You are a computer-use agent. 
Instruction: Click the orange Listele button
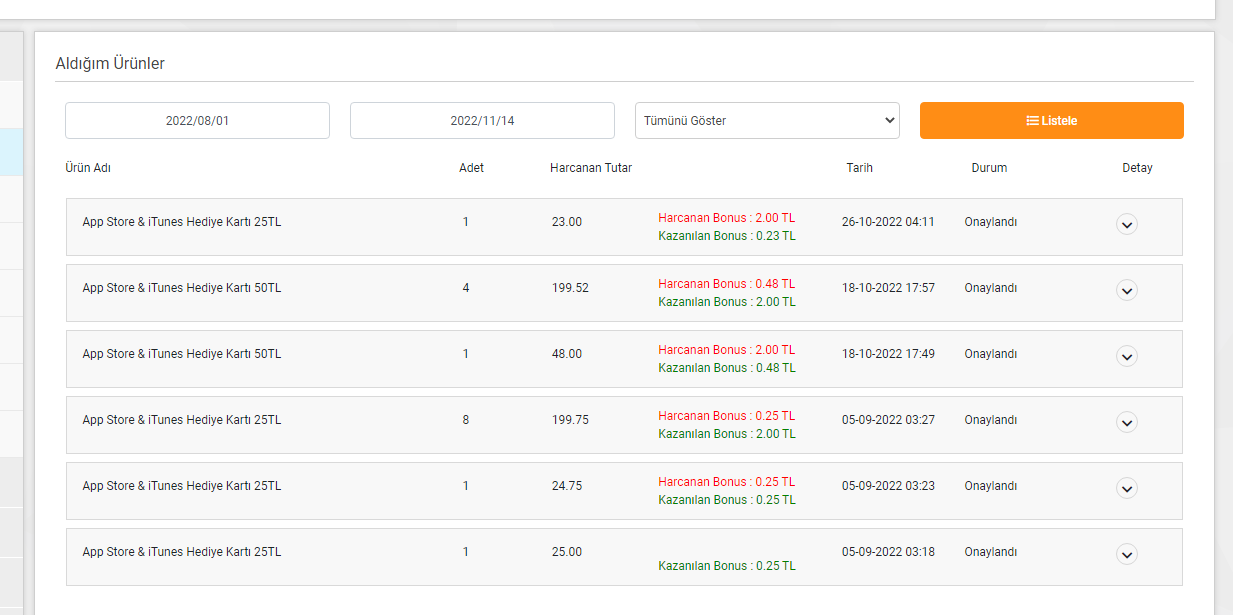pyautogui.click(x=1051, y=120)
